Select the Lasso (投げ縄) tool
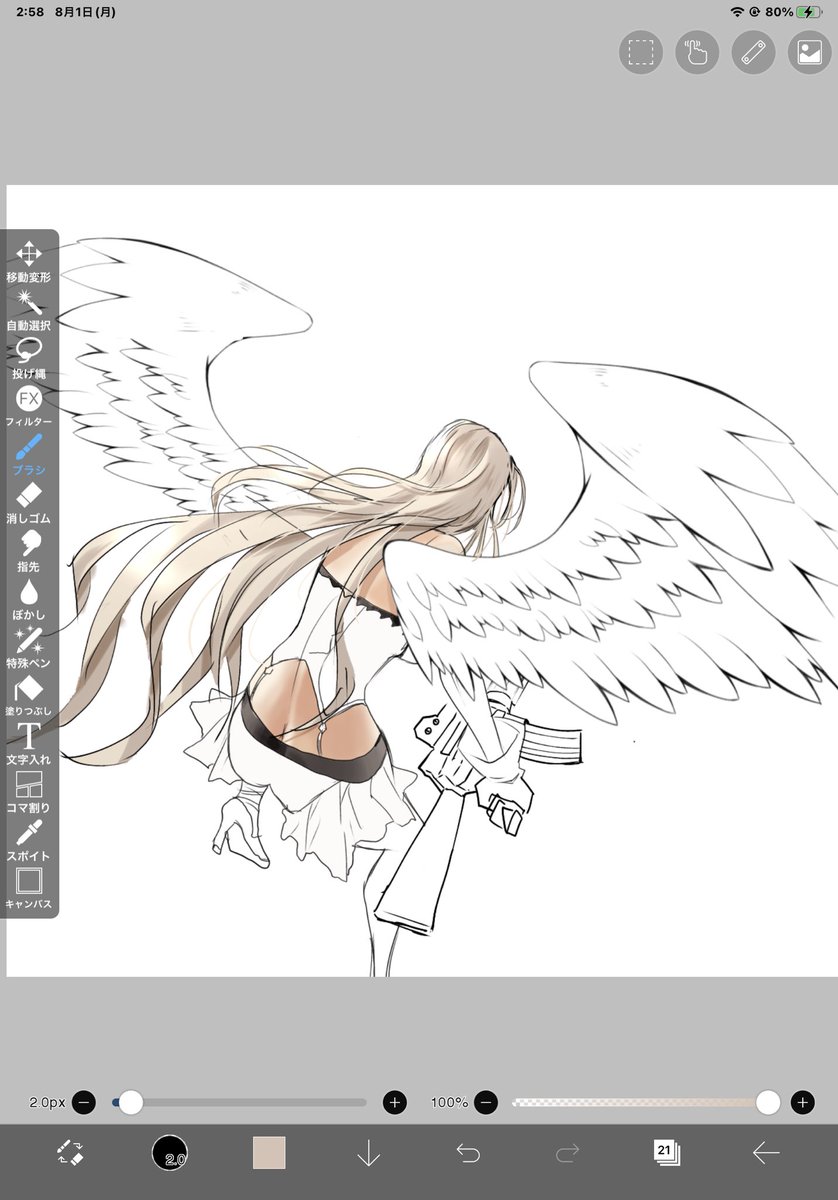Image resolution: width=838 pixels, height=1200 pixels. (28, 358)
